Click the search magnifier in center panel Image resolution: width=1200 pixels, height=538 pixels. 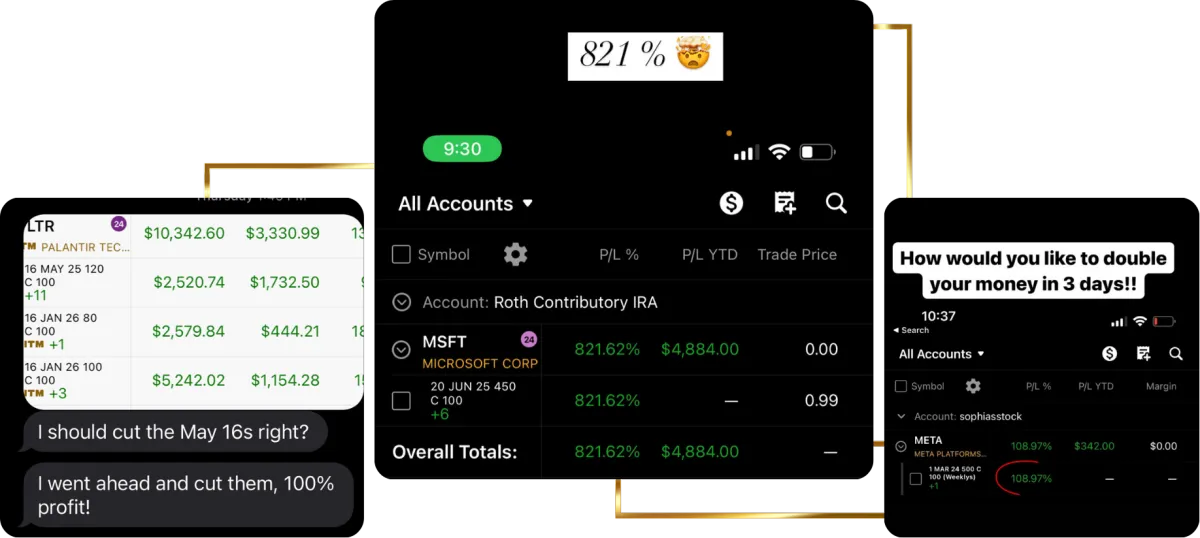837,203
